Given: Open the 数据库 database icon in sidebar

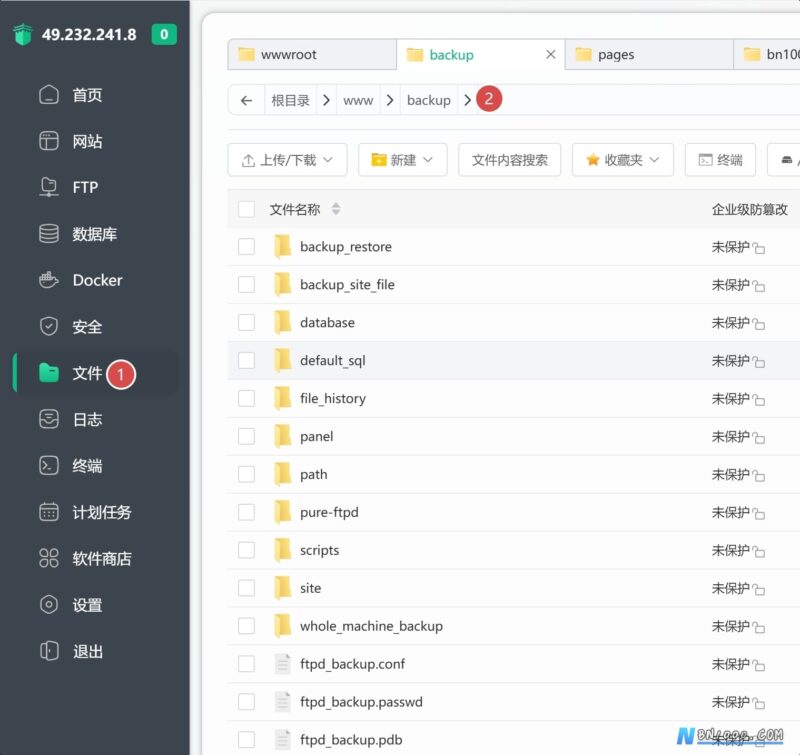Looking at the screenshot, I should [x=48, y=234].
